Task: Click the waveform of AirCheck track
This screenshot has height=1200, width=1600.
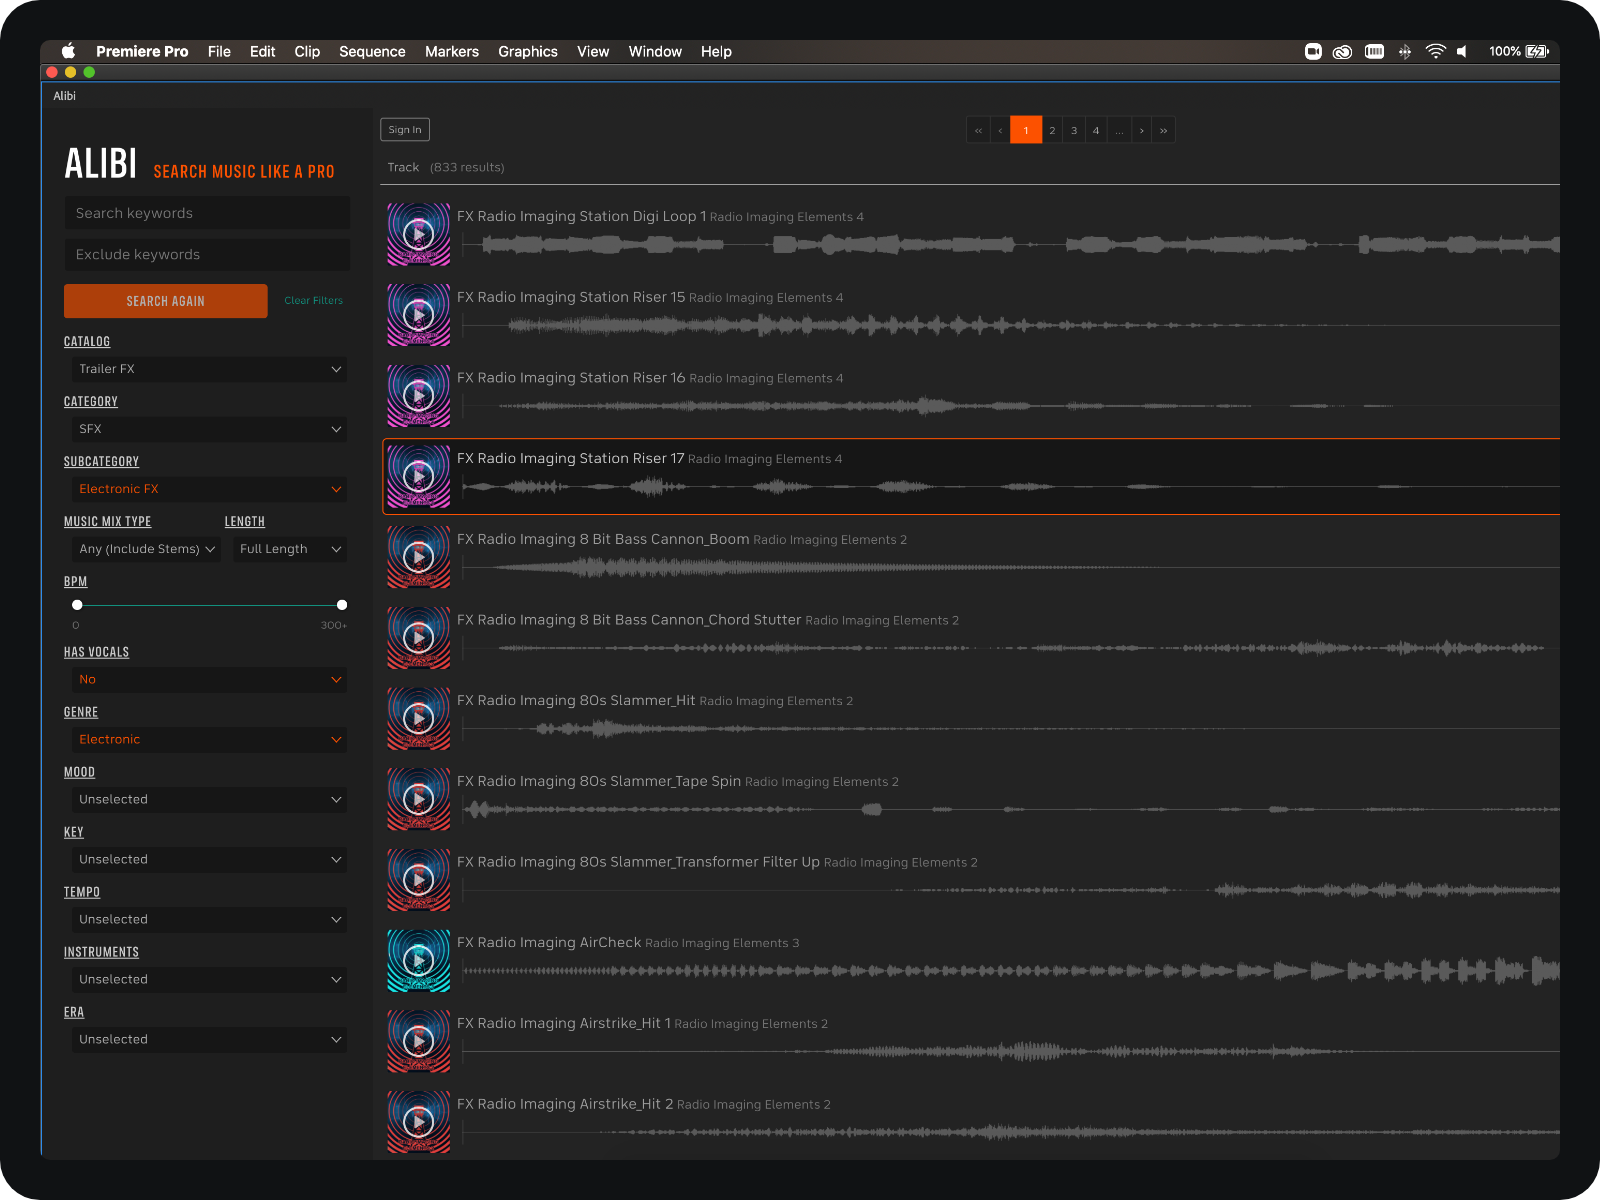Action: coord(1010,970)
